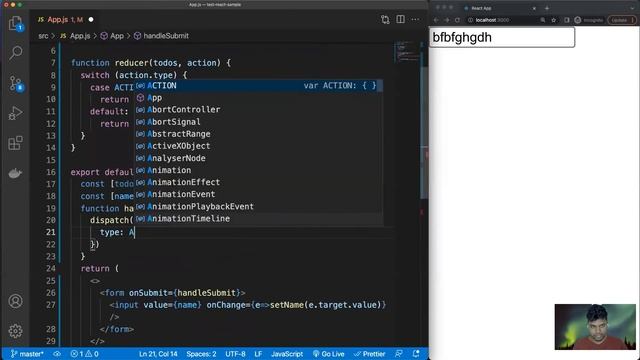Open a new browser tab
Image resolution: width=640 pixels, height=360 pixels.
tap(547, 8)
